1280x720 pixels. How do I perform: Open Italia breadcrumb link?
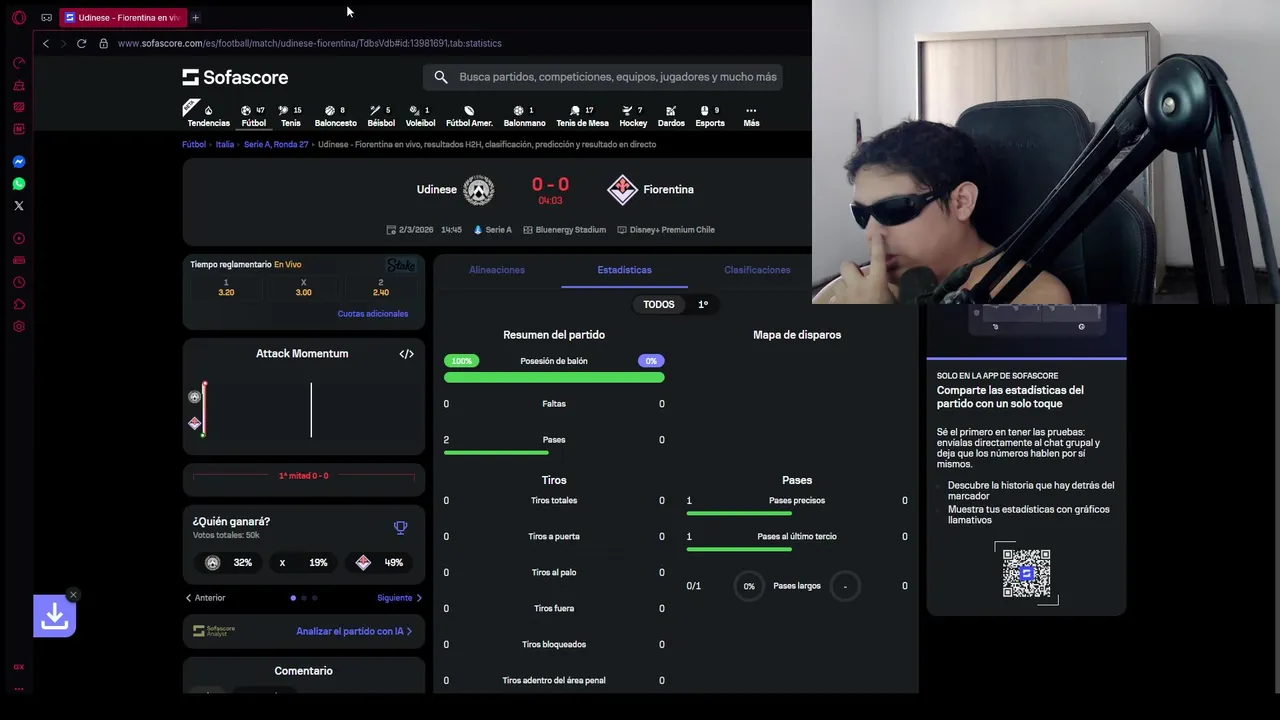[x=225, y=144]
